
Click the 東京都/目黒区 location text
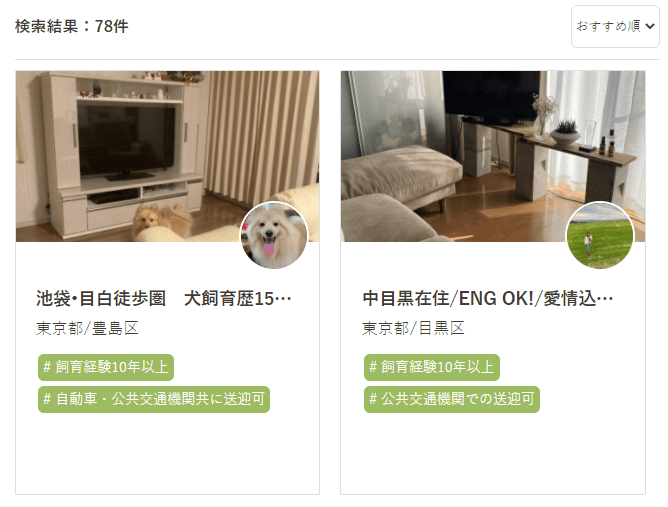click(413, 328)
